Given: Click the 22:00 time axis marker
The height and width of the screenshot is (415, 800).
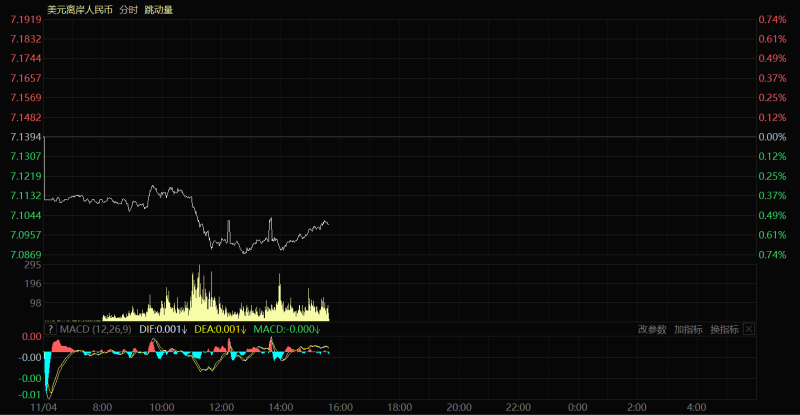Looking at the screenshot, I should coord(518,407).
